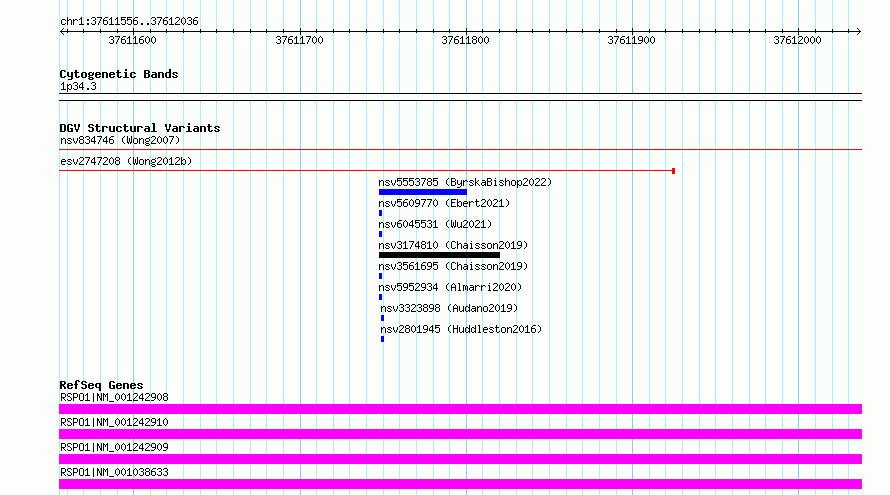
Task: Select the nsv3174810 (Chaisson2019) variant label
Action: [453, 245]
